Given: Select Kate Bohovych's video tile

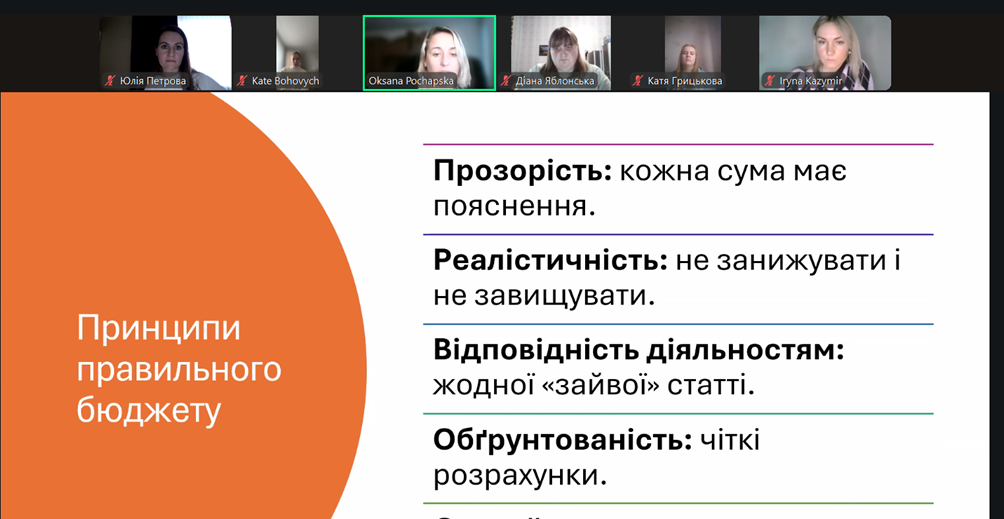Looking at the screenshot, I should point(297,48).
